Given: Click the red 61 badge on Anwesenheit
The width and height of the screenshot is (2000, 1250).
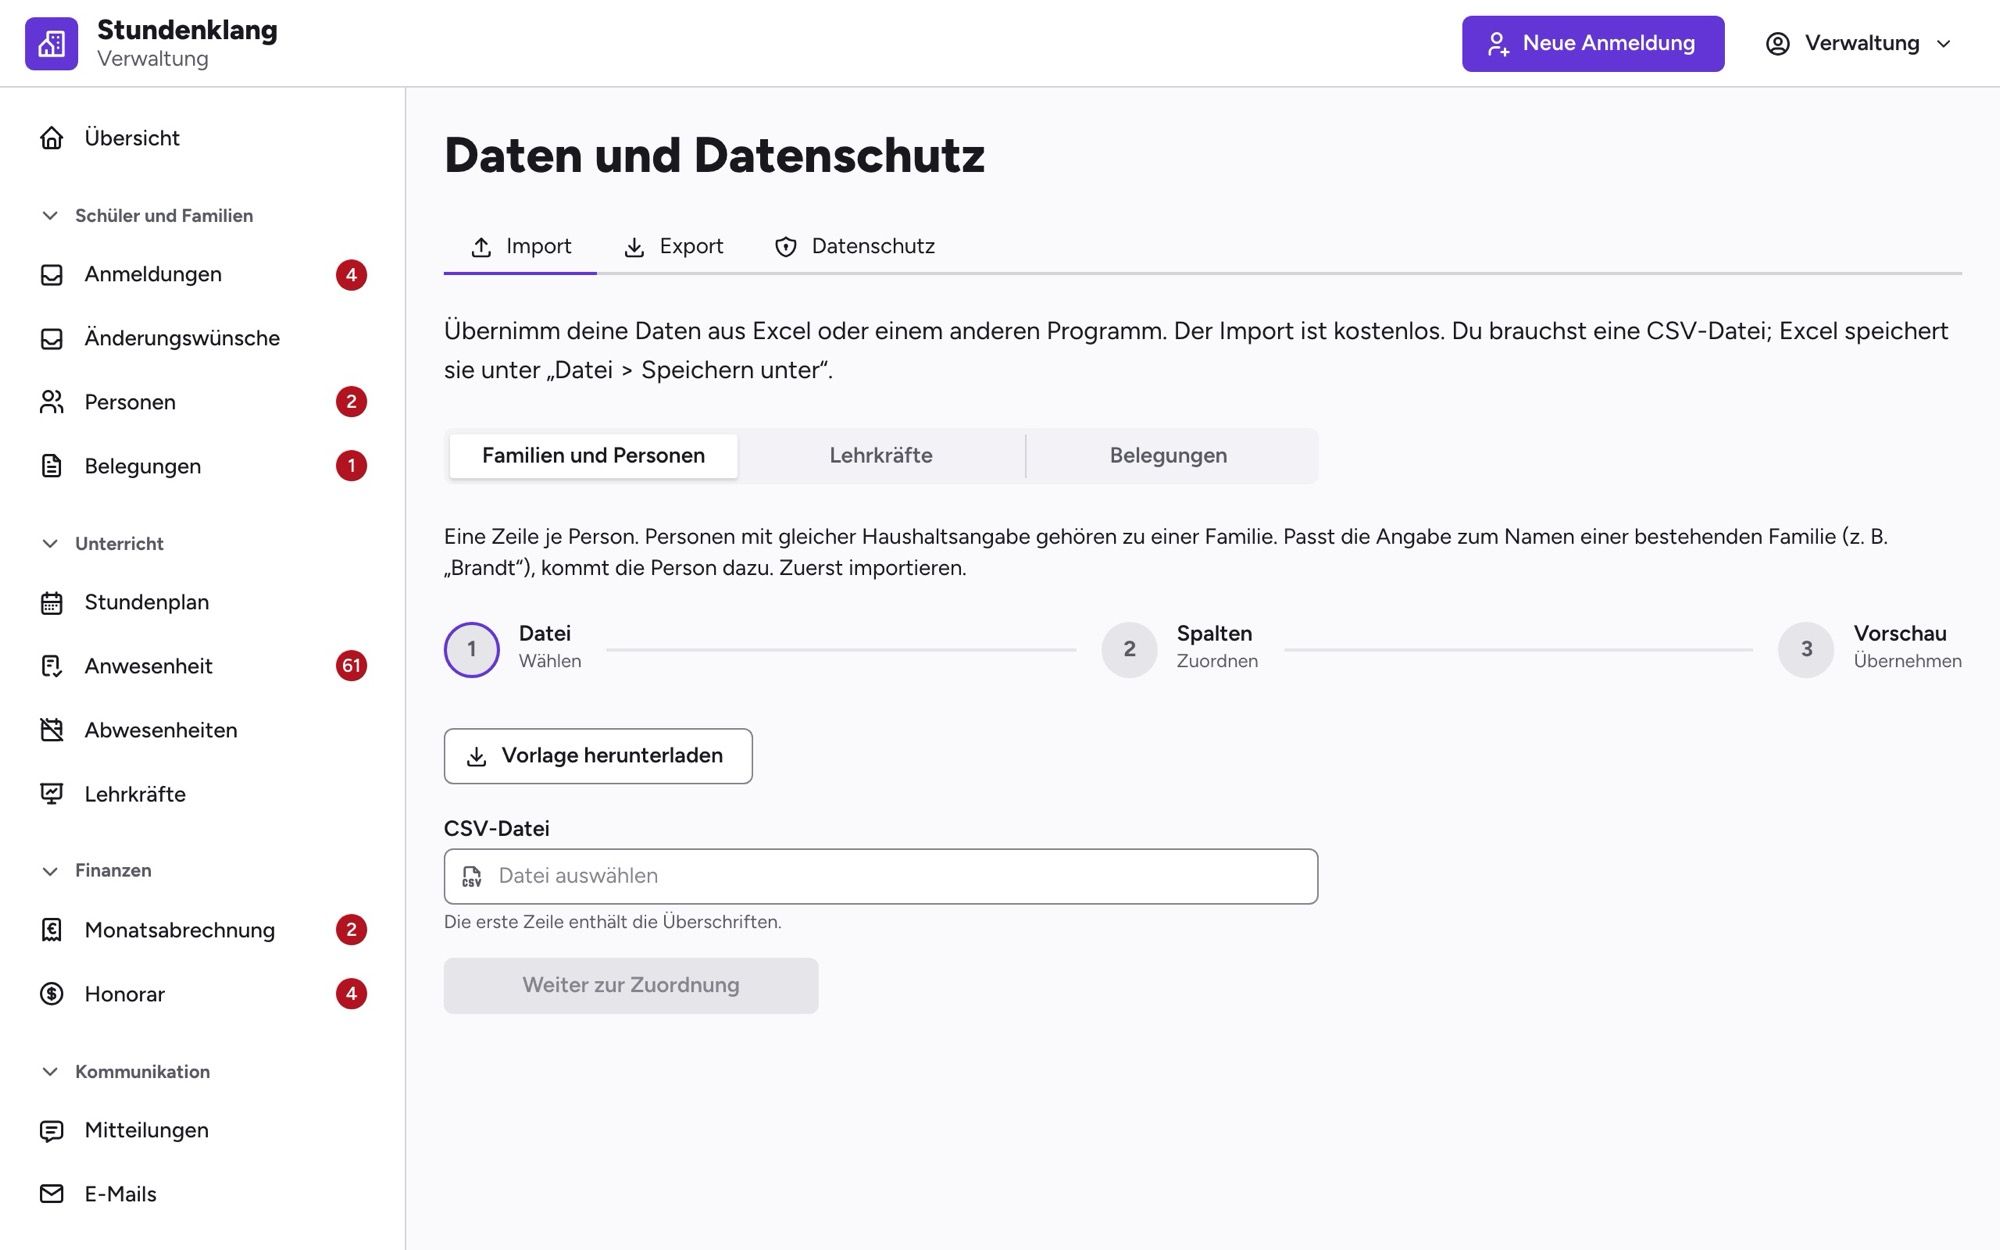Looking at the screenshot, I should (x=351, y=666).
